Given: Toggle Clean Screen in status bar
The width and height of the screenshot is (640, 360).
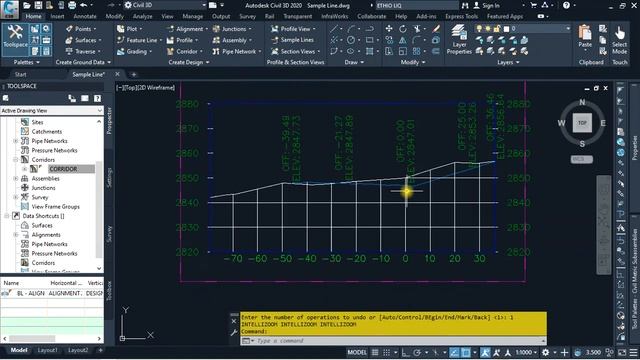Looking at the screenshot, I should point(622,352).
